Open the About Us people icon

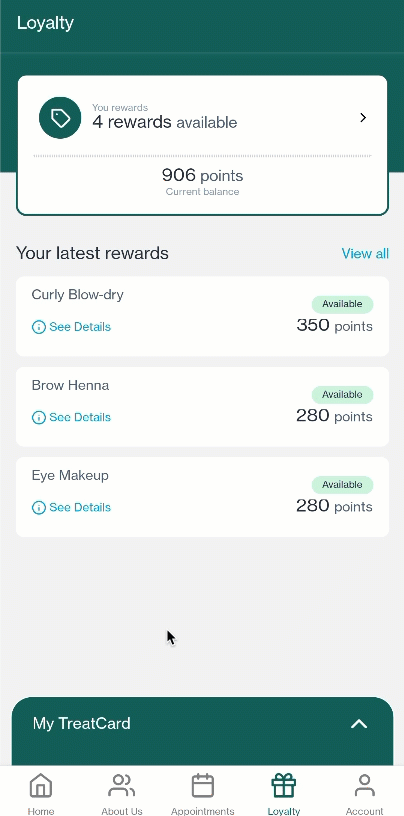pos(122,786)
